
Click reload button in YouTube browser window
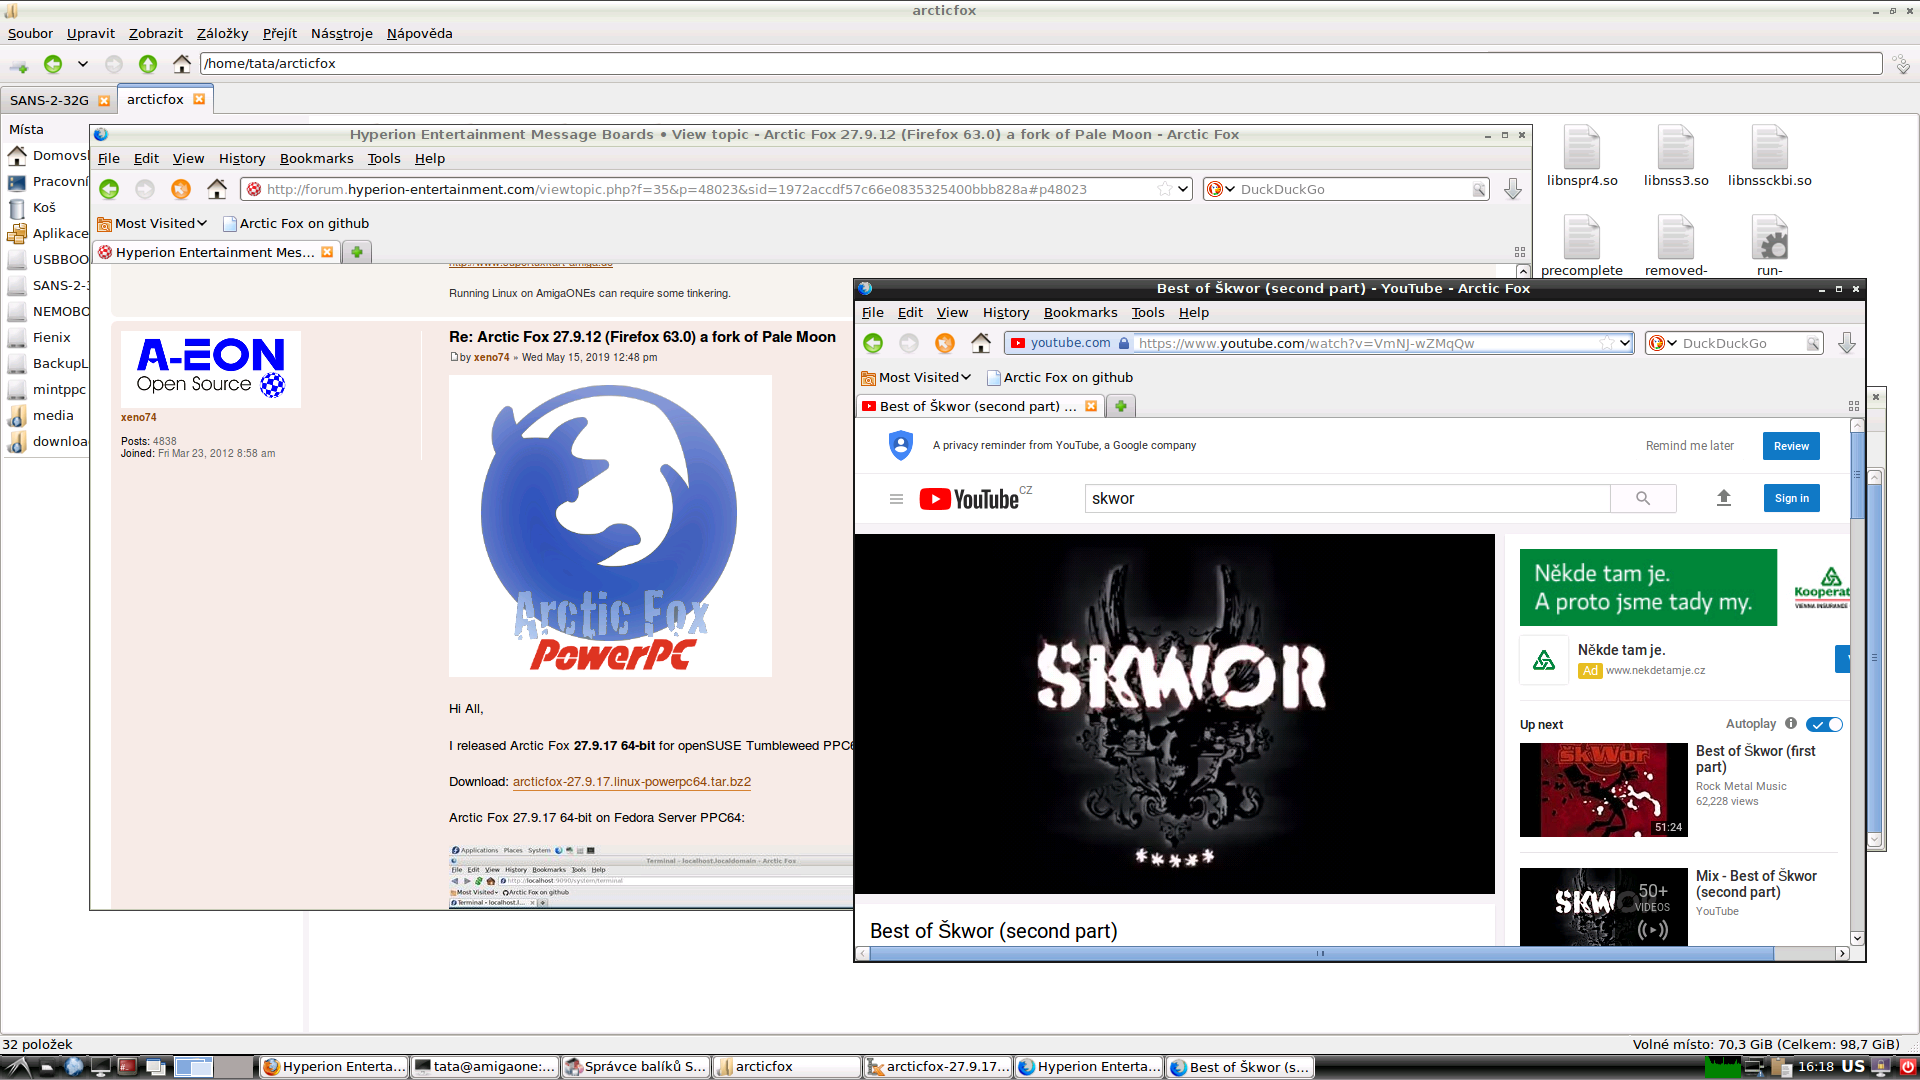(944, 343)
